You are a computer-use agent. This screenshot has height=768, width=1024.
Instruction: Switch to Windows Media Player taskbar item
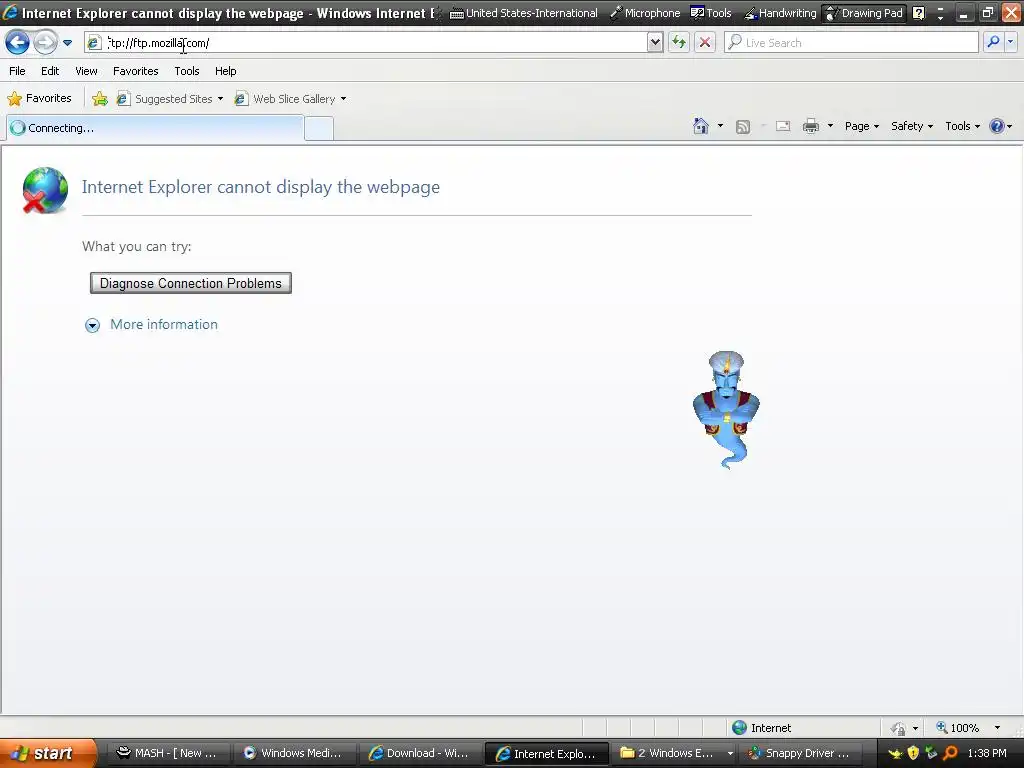[294, 753]
